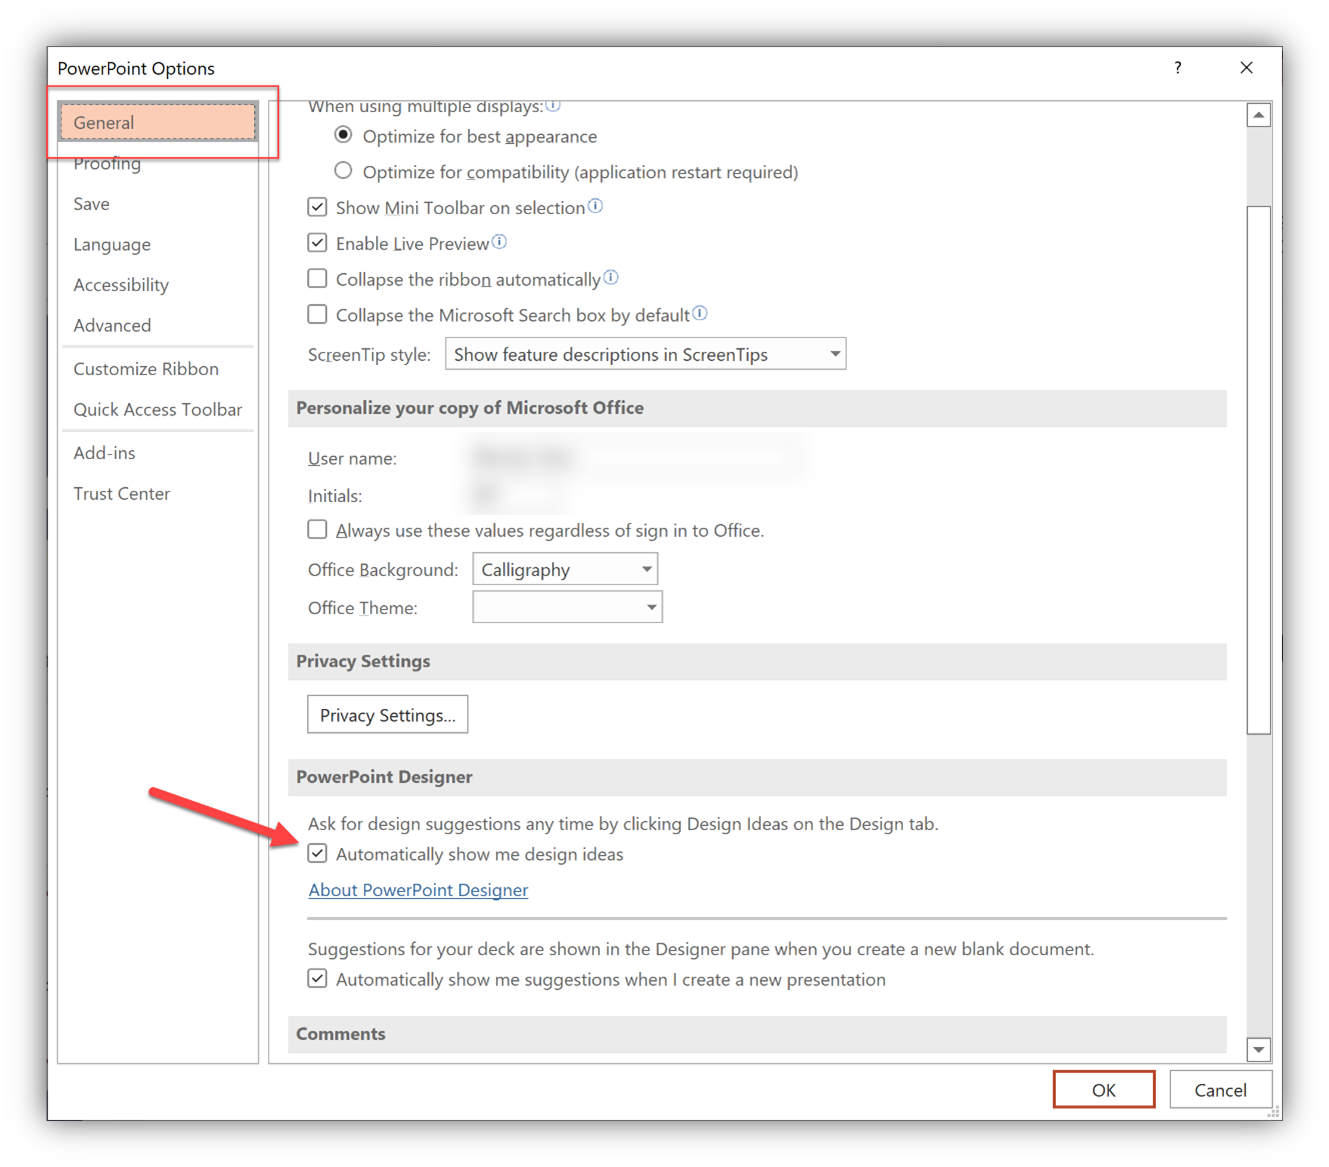Open the About PowerPoint Designer link
1329x1167 pixels.
418,890
